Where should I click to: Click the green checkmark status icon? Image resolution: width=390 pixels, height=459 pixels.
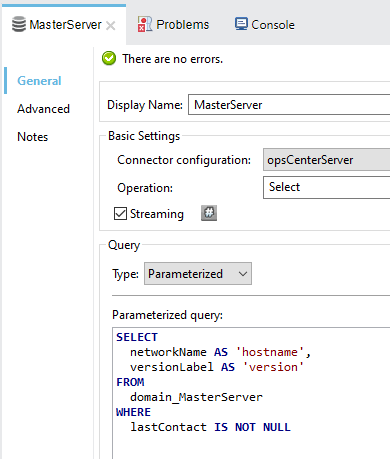109,59
